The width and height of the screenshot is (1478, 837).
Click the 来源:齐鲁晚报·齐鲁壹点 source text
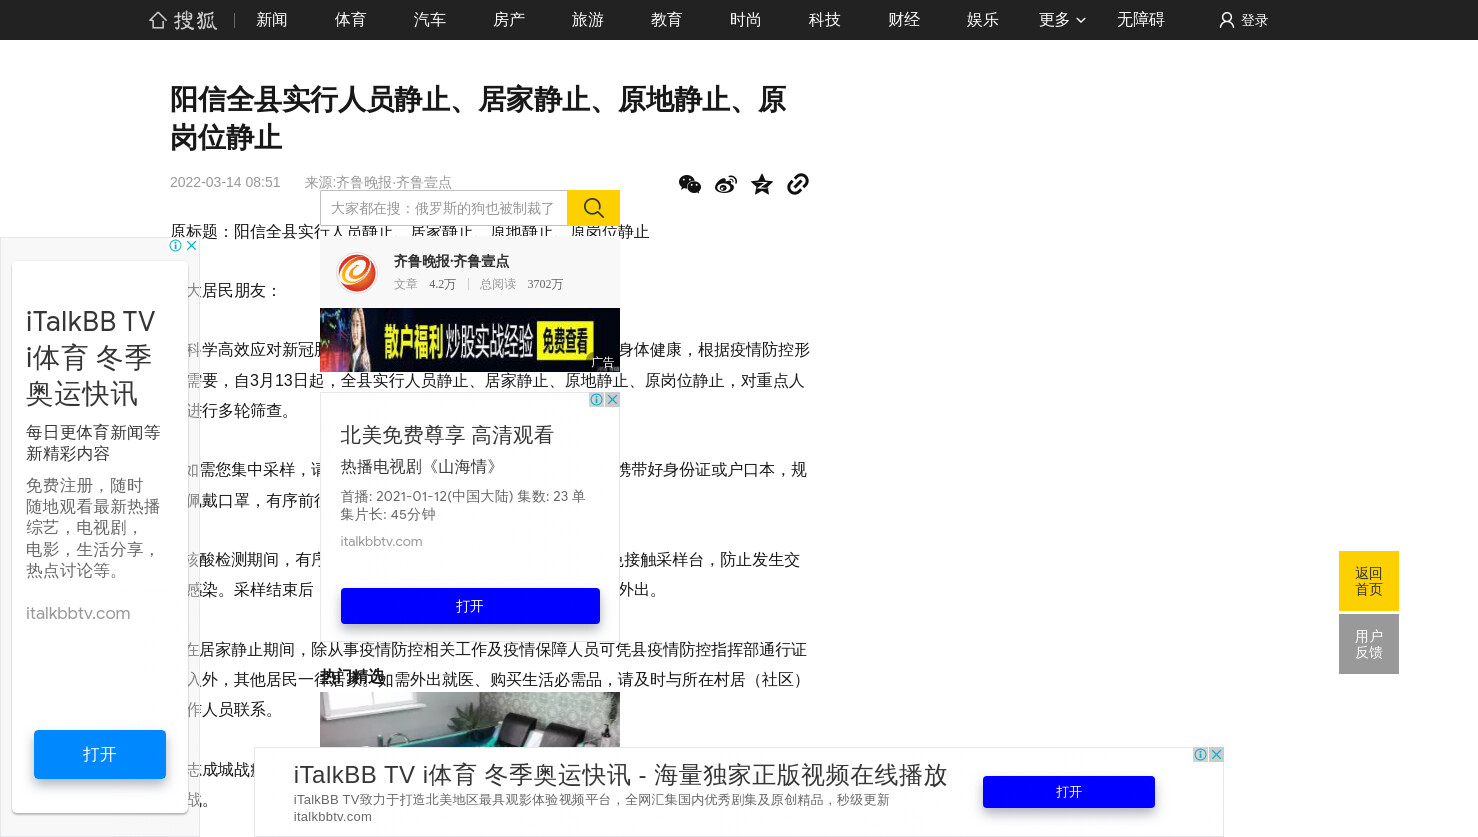click(378, 182)
